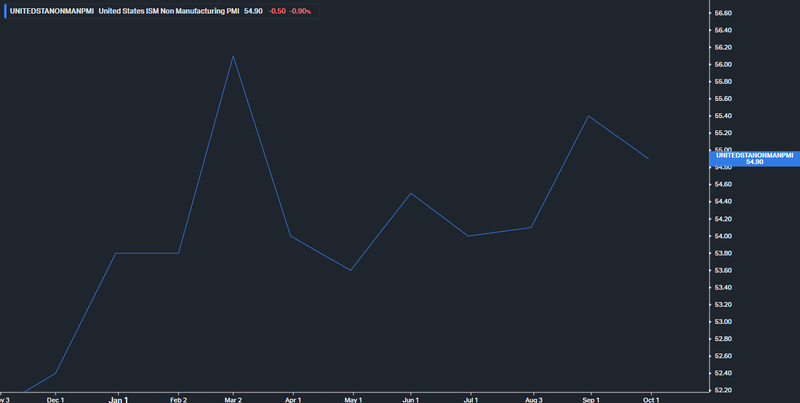
Task: Click the 55.80 price axis label
Action: coord(723,82)
